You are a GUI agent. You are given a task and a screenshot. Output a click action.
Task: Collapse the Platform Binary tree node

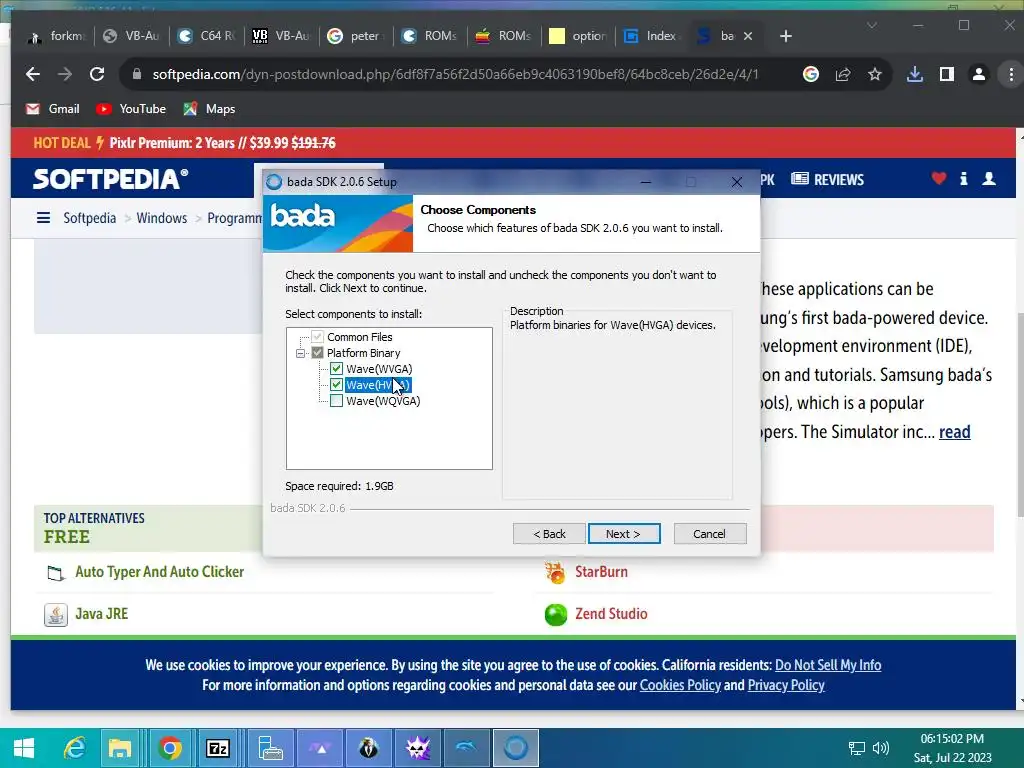[300, 353]
